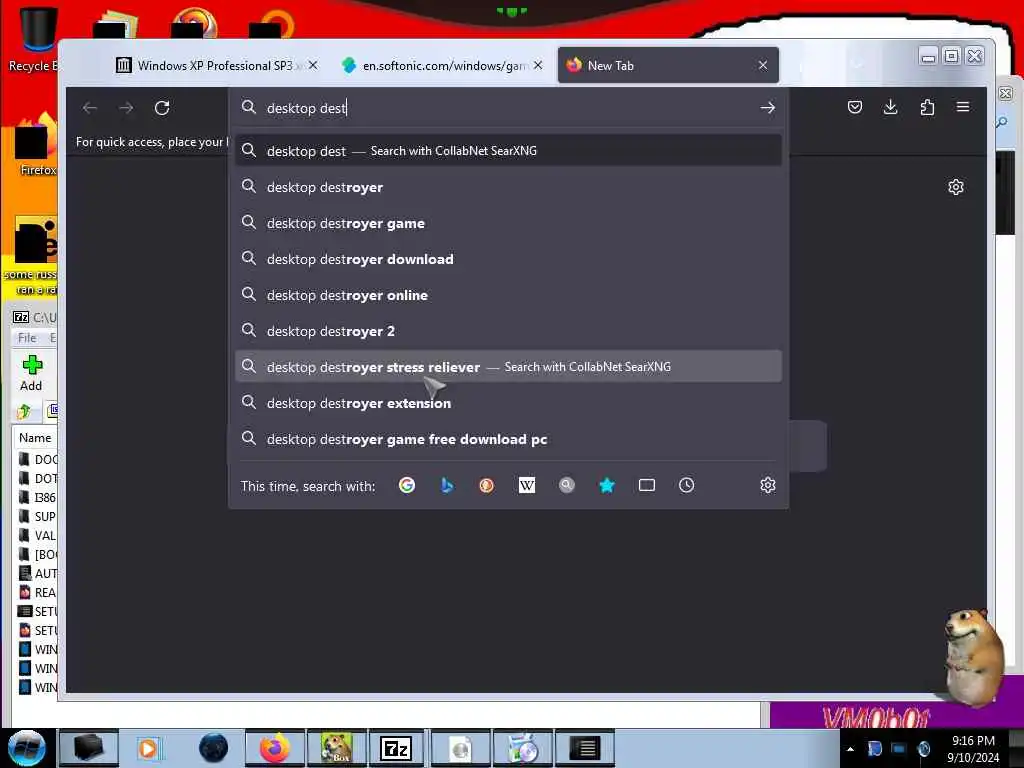Search this time with Bing icon

click(x=447, y=485)
